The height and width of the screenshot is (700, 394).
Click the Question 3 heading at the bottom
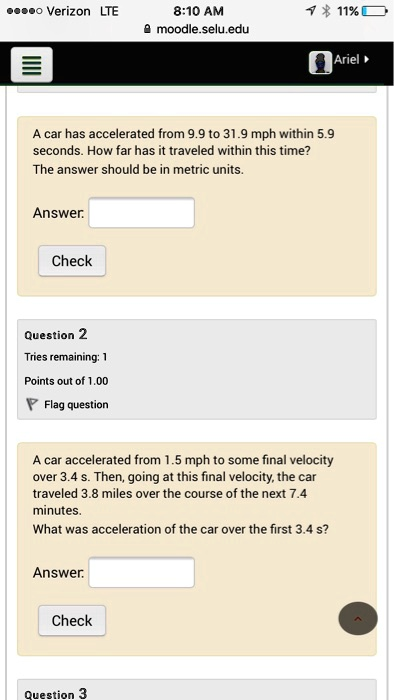coord(56,693)
